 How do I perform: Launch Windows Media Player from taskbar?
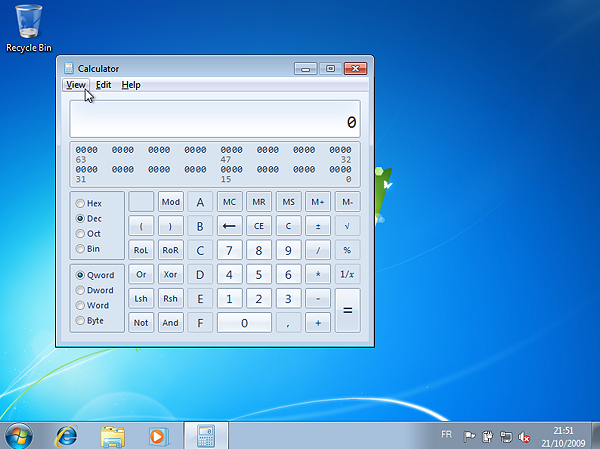click(x=157, y=435)
